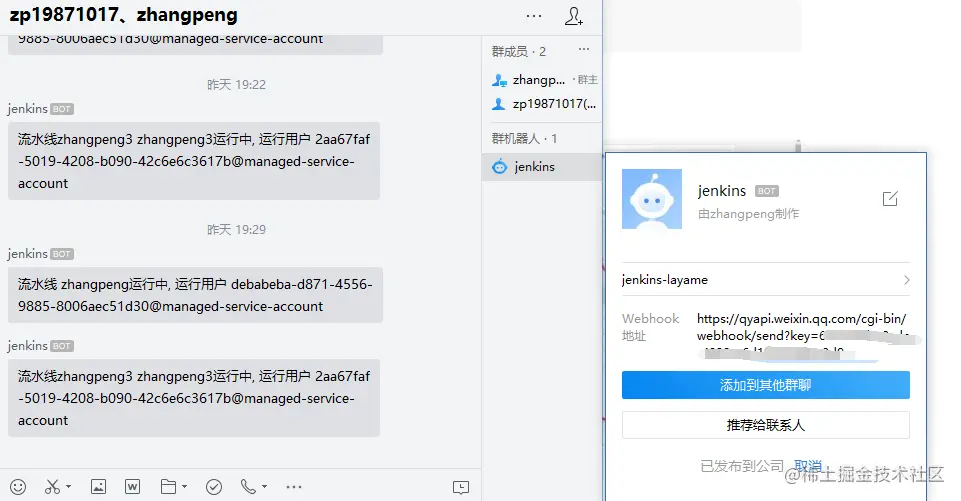Click the message history icon at toolbar right
Screen dimensions: 961x501
[x=461, y=488]
